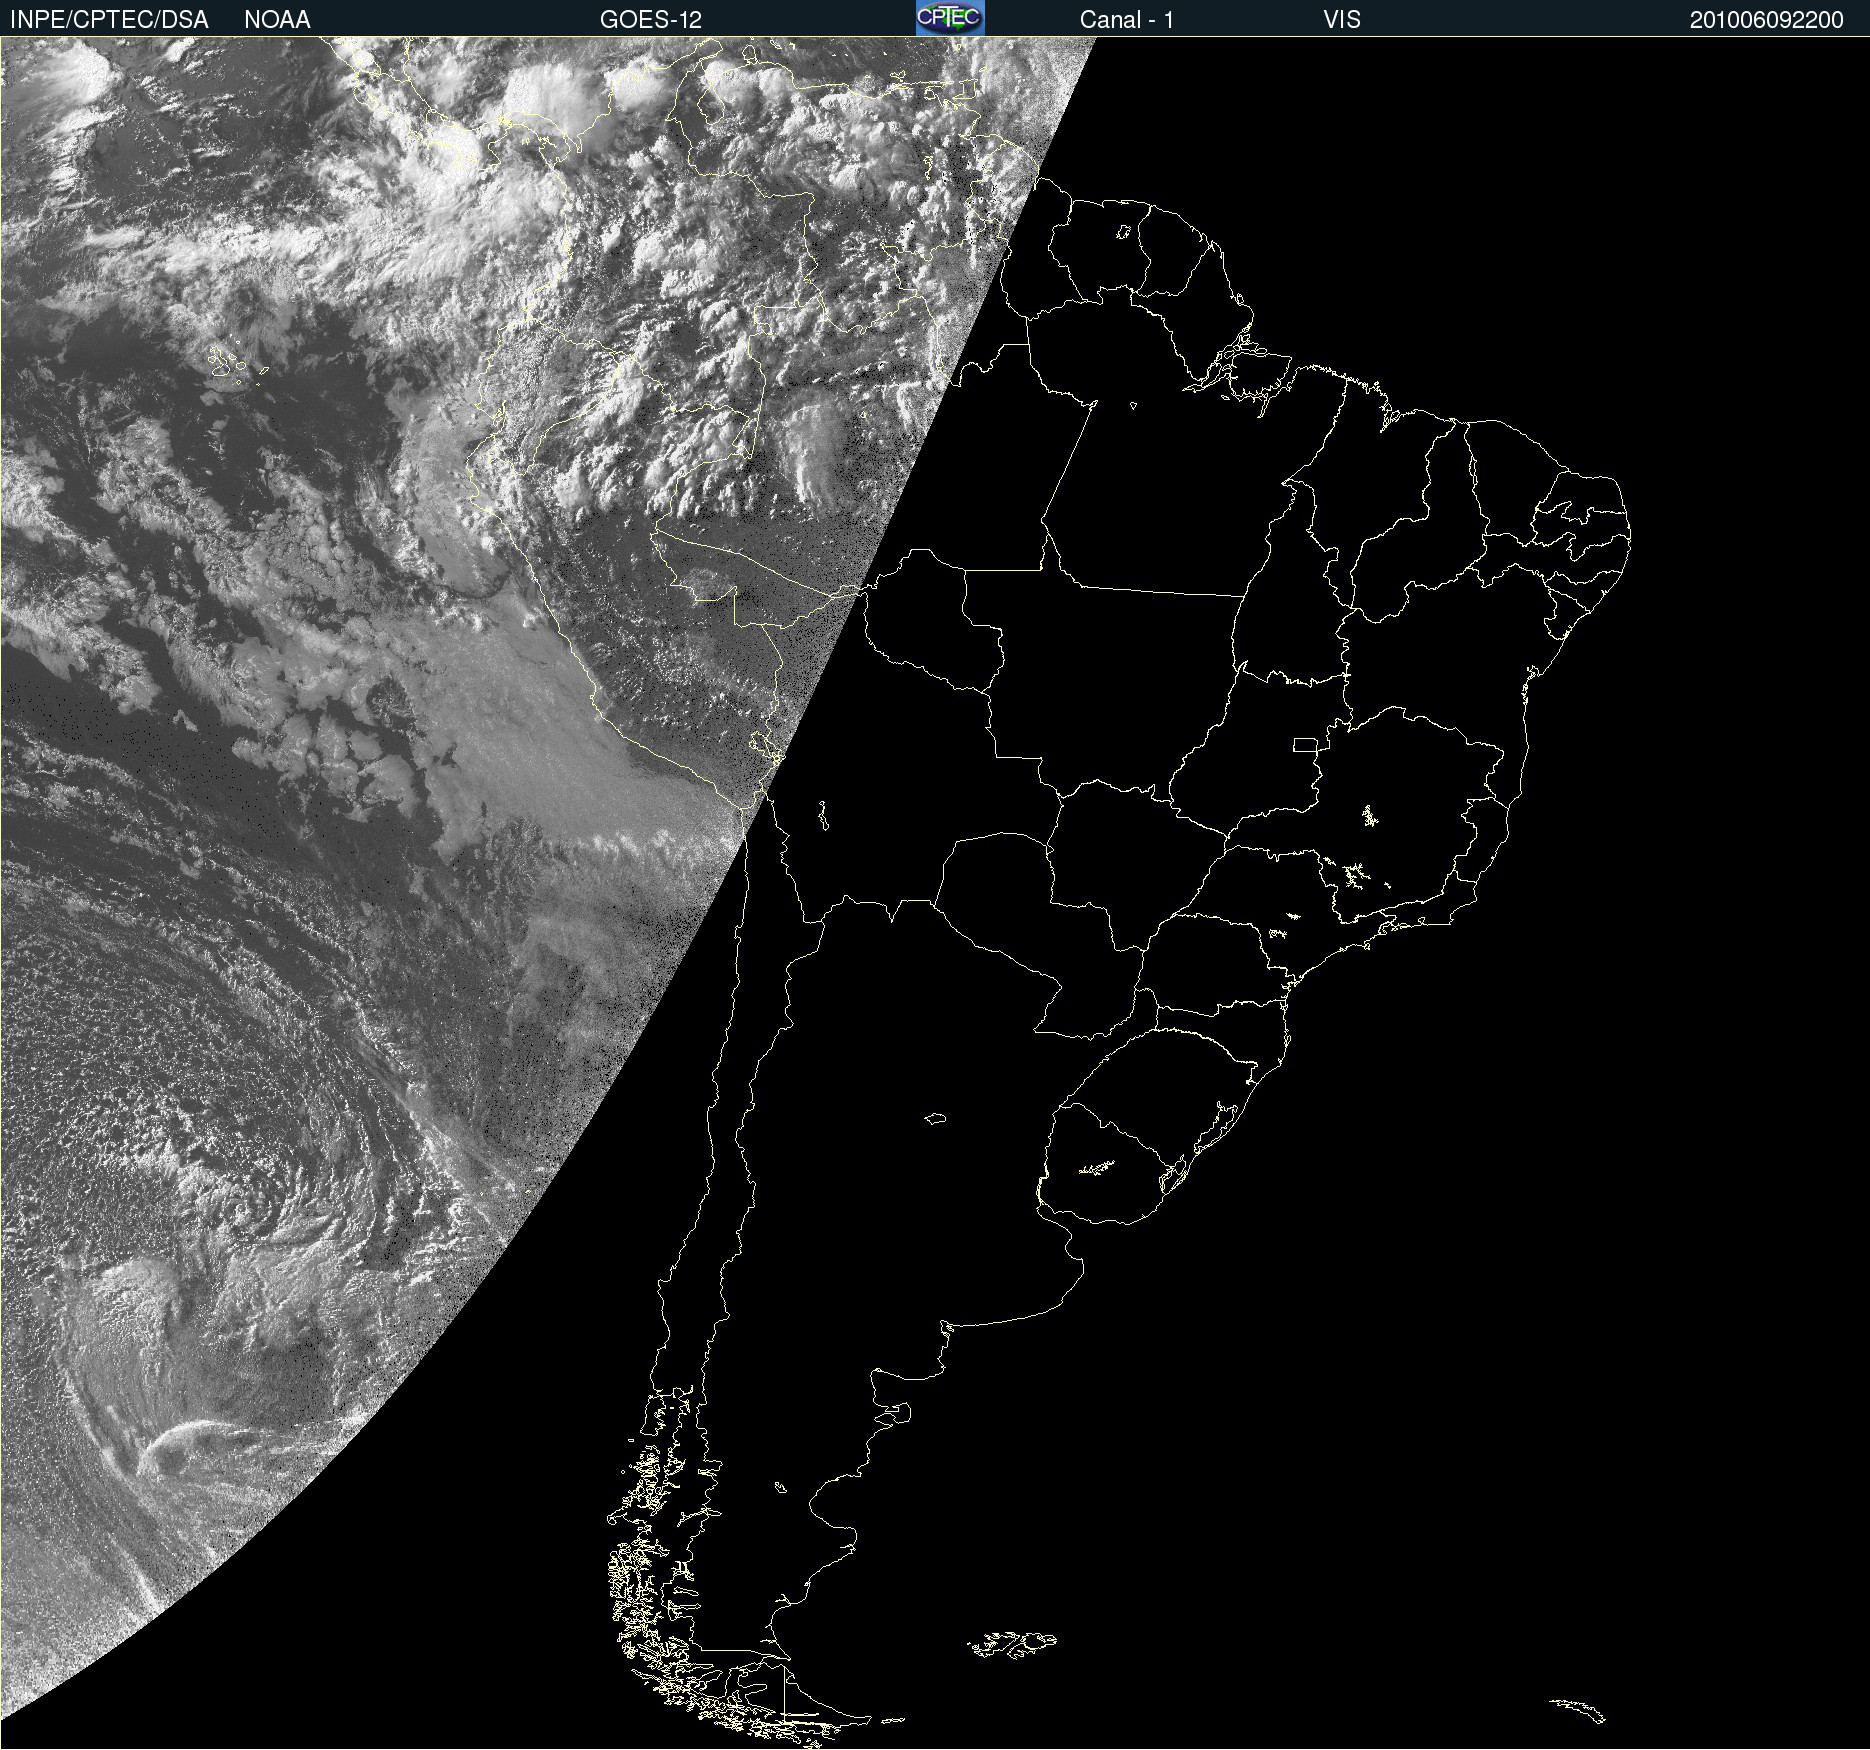The image size is (1870, 1750).
Task: Click the CPTEC logo in header
Action: pyautogui.click(x=950, y=18)
